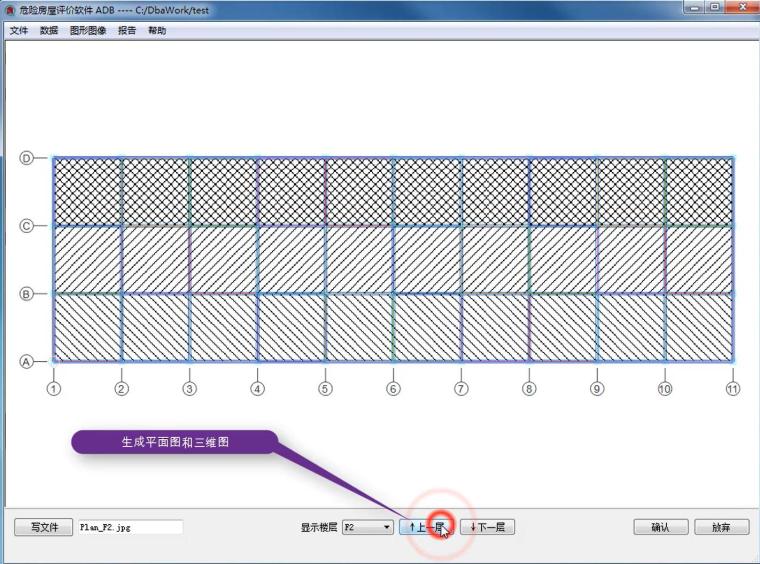Expand the 显示楼层 floor dropdown
This screenshot has height=564, width=760.
pos(367,527)
